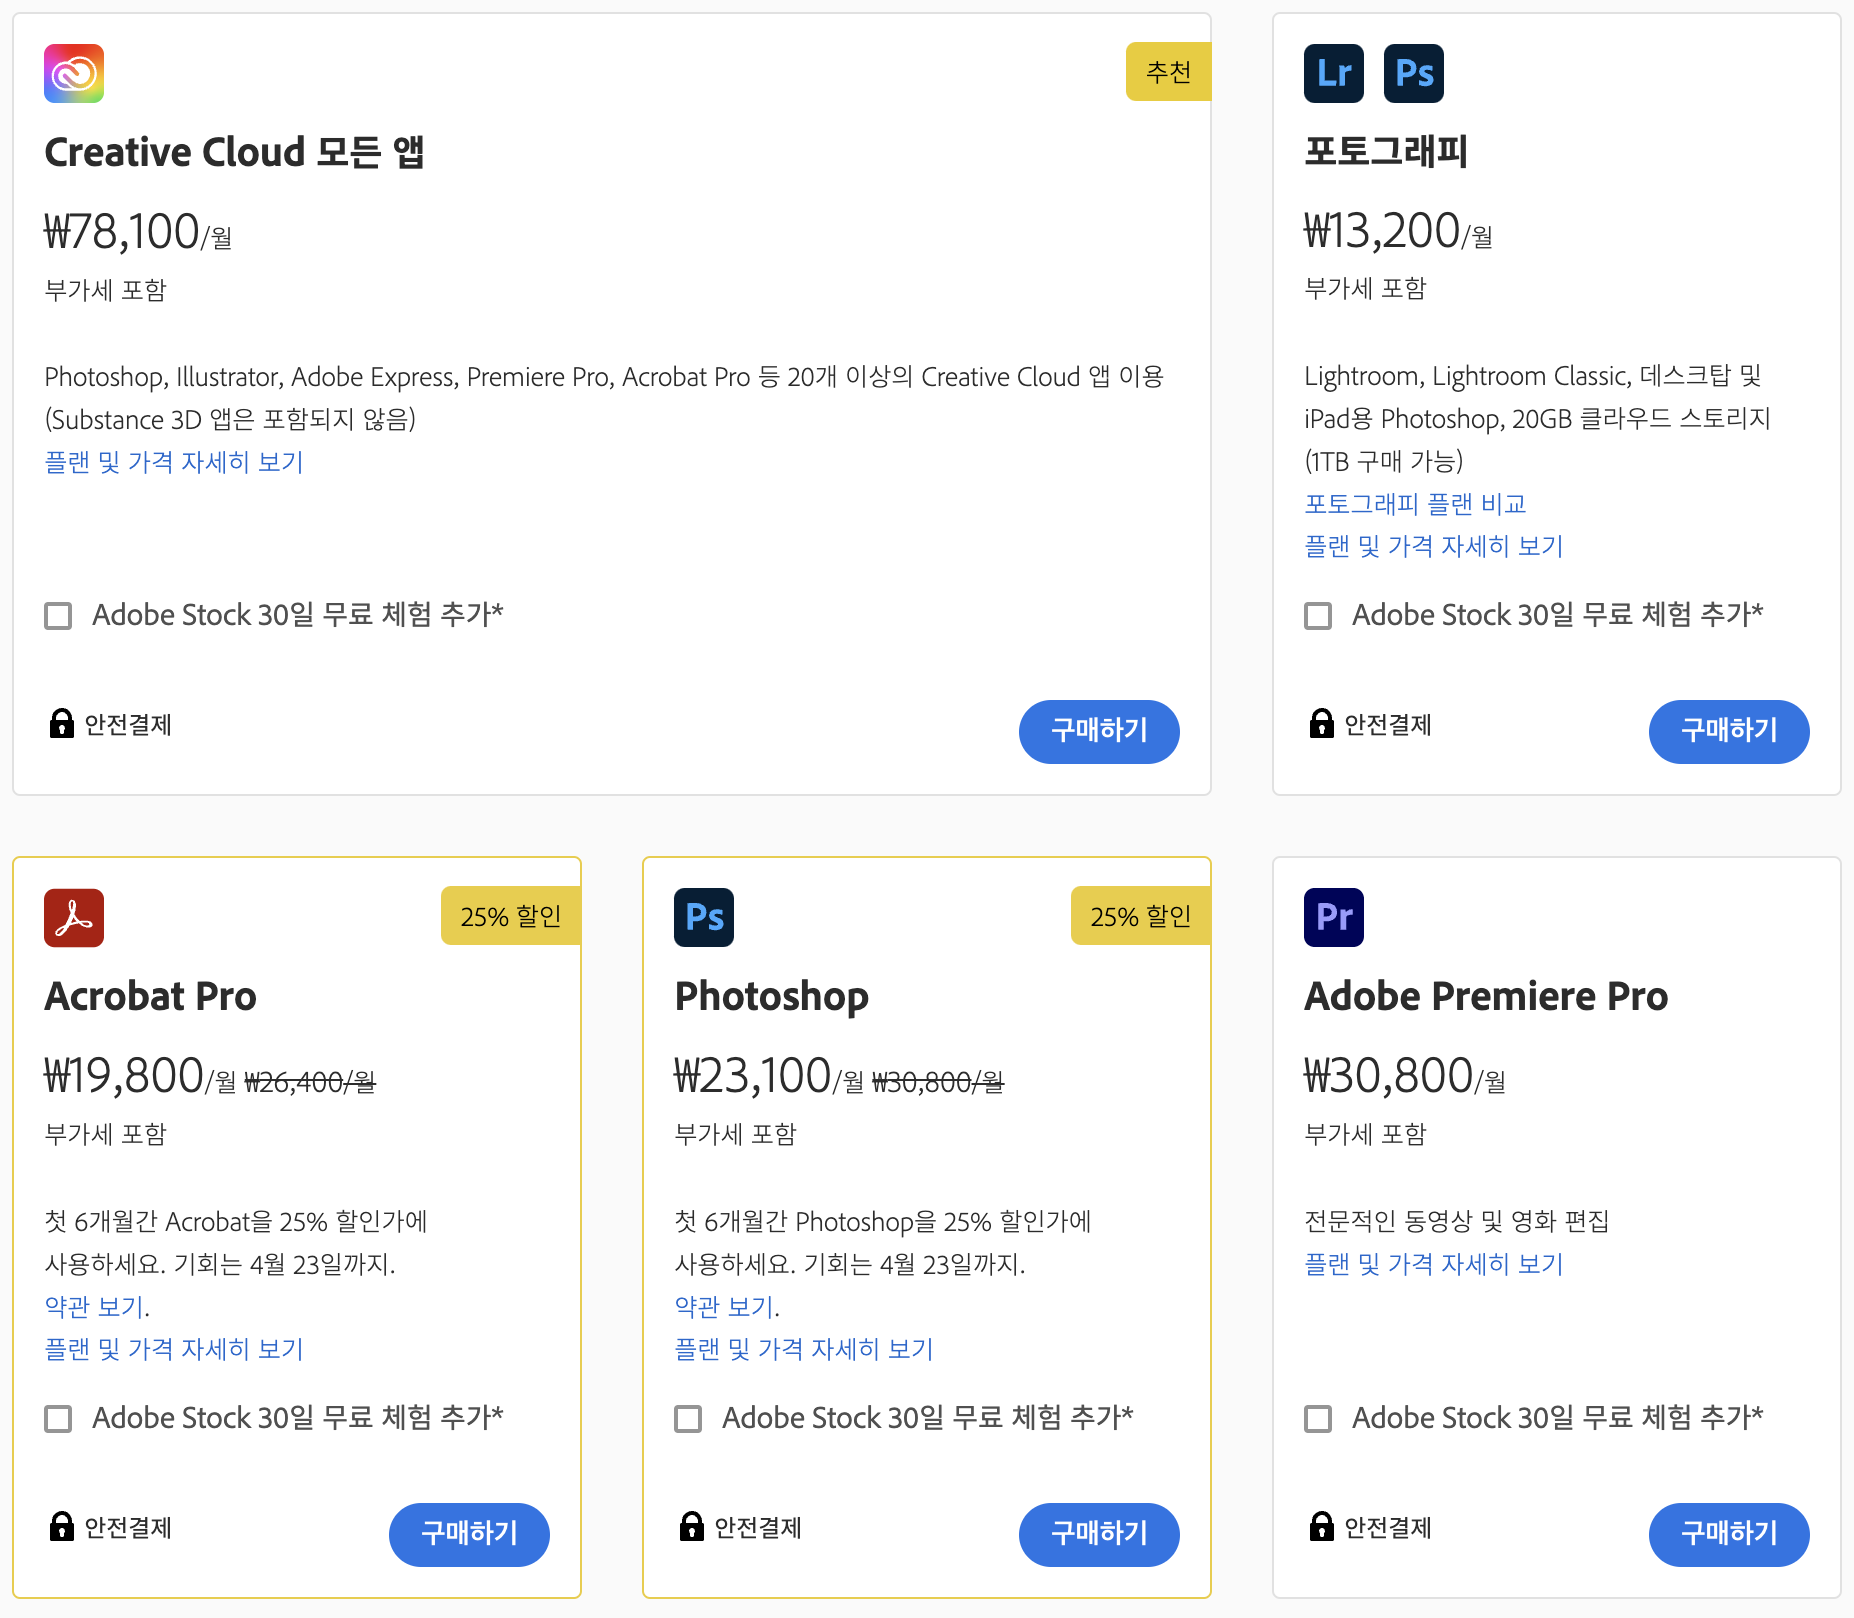Tick Adobe Stock trial for Acrobat Pro
This screenshot has height=1618, width=1854.
tap(58, 1418)
